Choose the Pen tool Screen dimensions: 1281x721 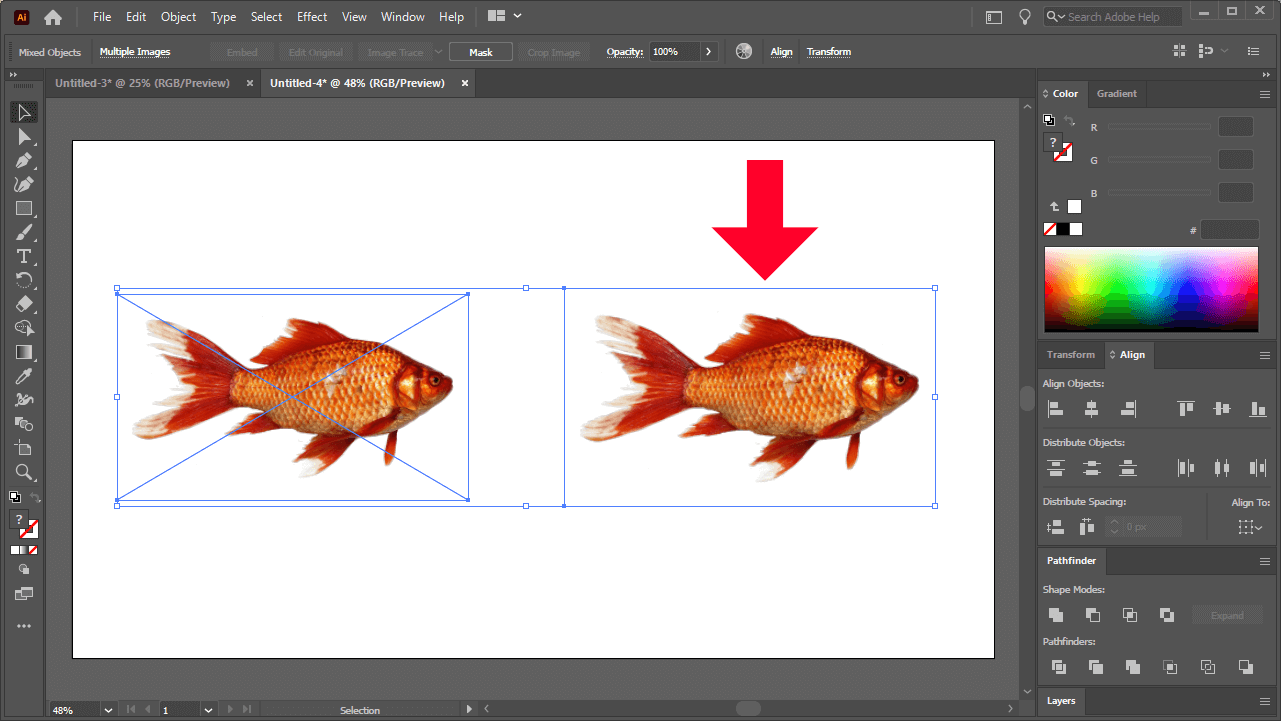pyautogui.click(x=24, y=161)
